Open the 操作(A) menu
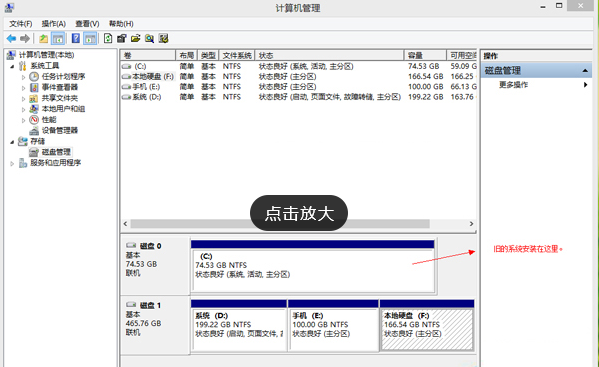599x367 pixels. (53, 24)
